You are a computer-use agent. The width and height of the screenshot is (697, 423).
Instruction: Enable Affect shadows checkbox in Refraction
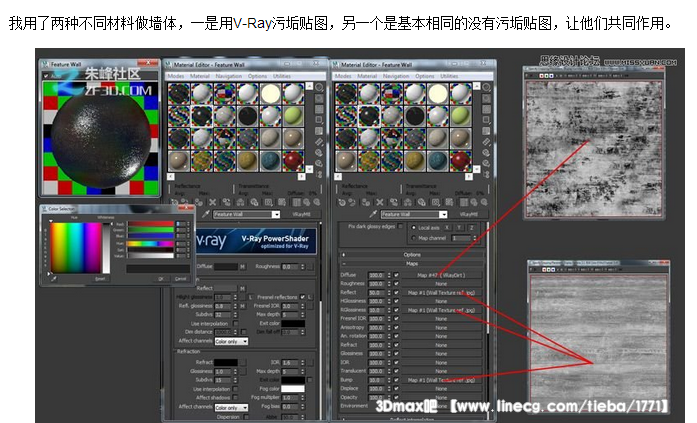[236, 397]
